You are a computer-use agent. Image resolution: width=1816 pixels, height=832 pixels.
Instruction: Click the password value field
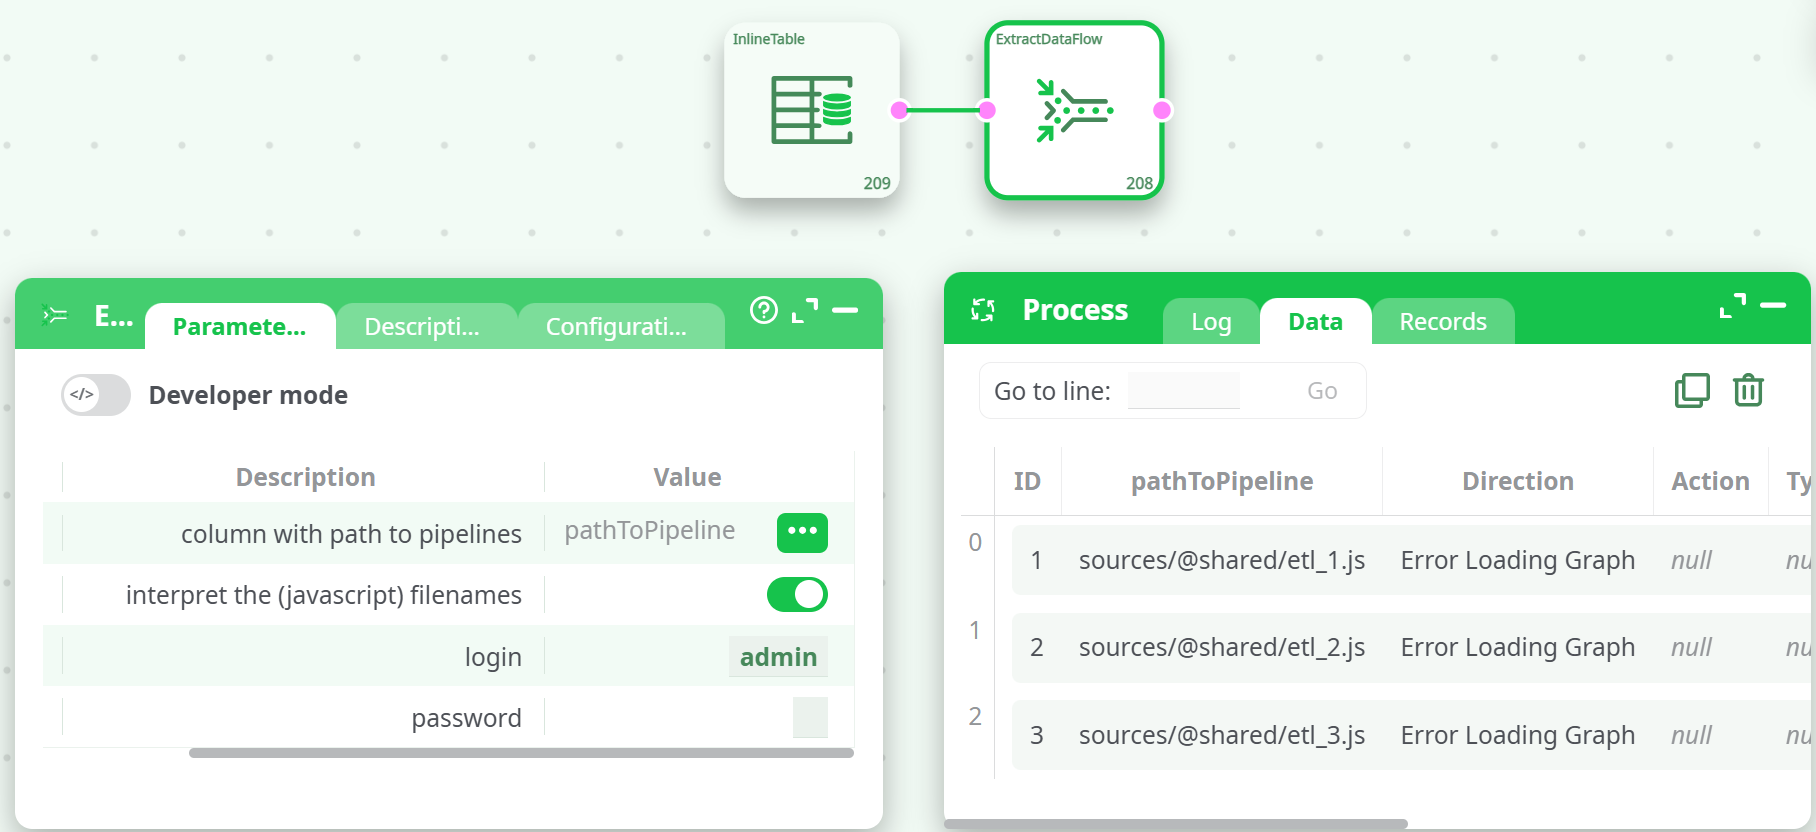(x=809, y=717)
